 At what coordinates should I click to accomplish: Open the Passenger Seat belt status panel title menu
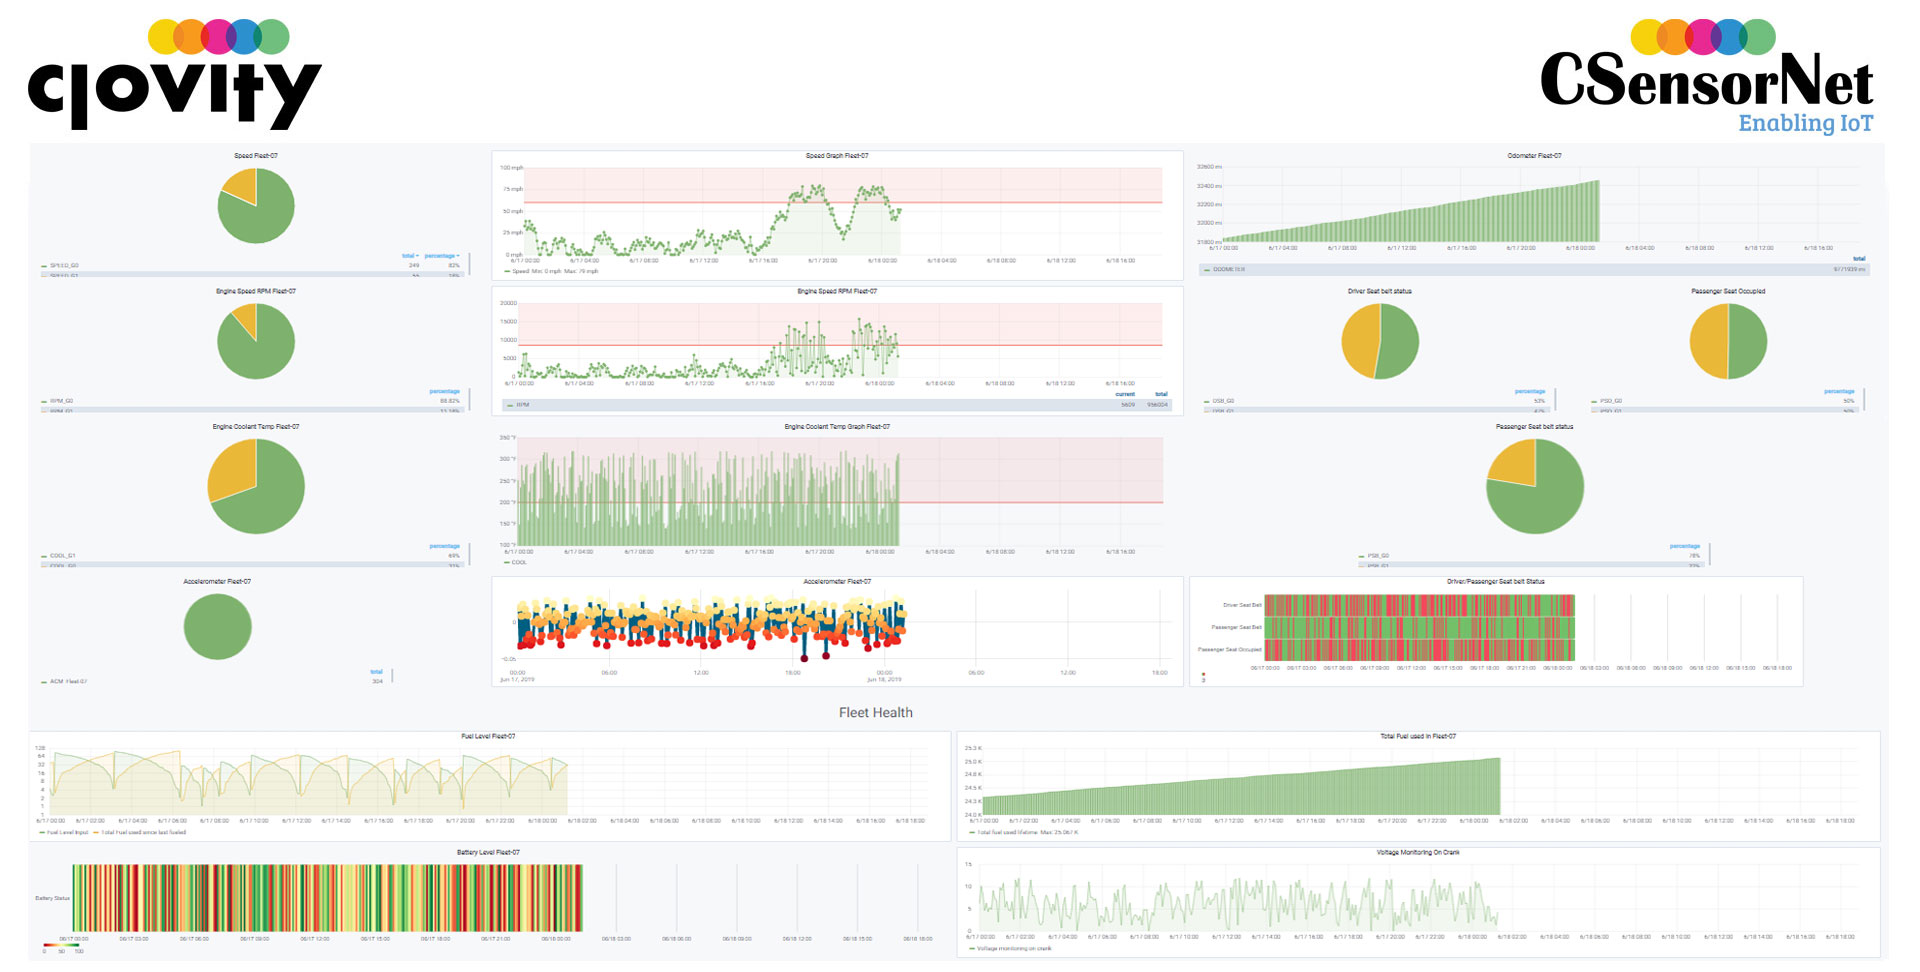pos(1534,427)
